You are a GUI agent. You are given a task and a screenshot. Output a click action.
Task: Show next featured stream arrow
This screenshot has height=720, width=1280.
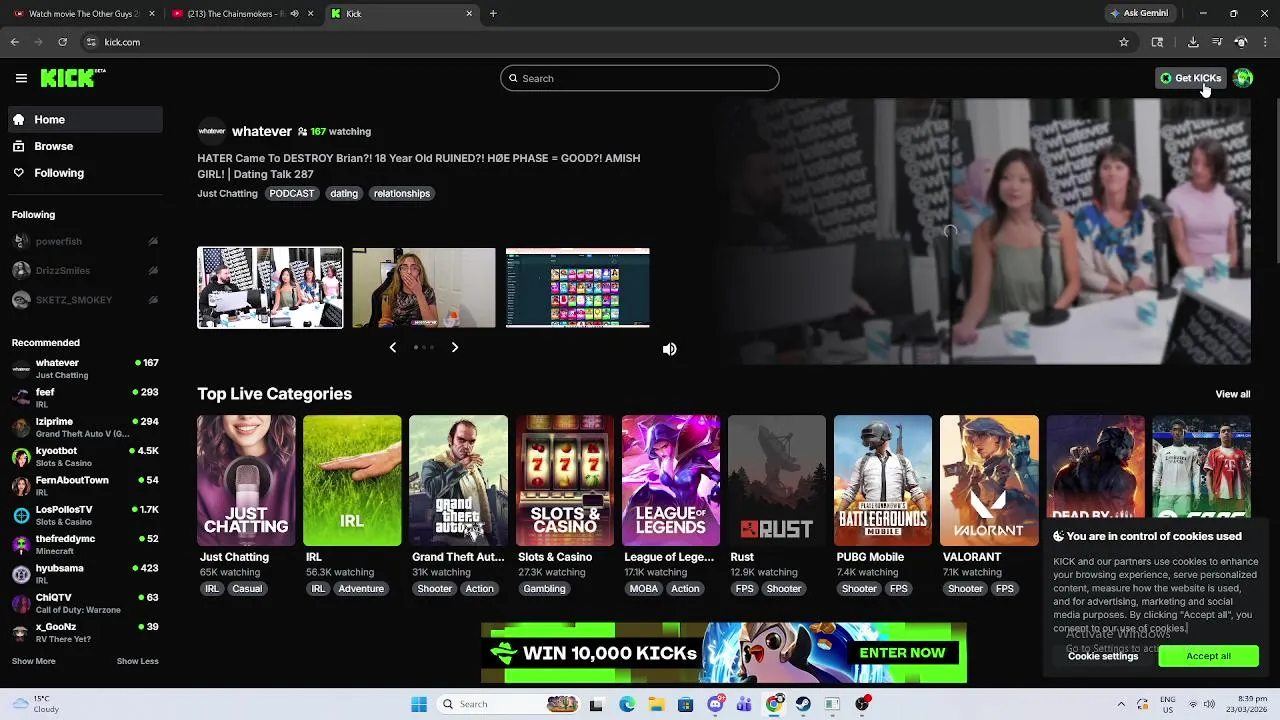click(454, 347)
